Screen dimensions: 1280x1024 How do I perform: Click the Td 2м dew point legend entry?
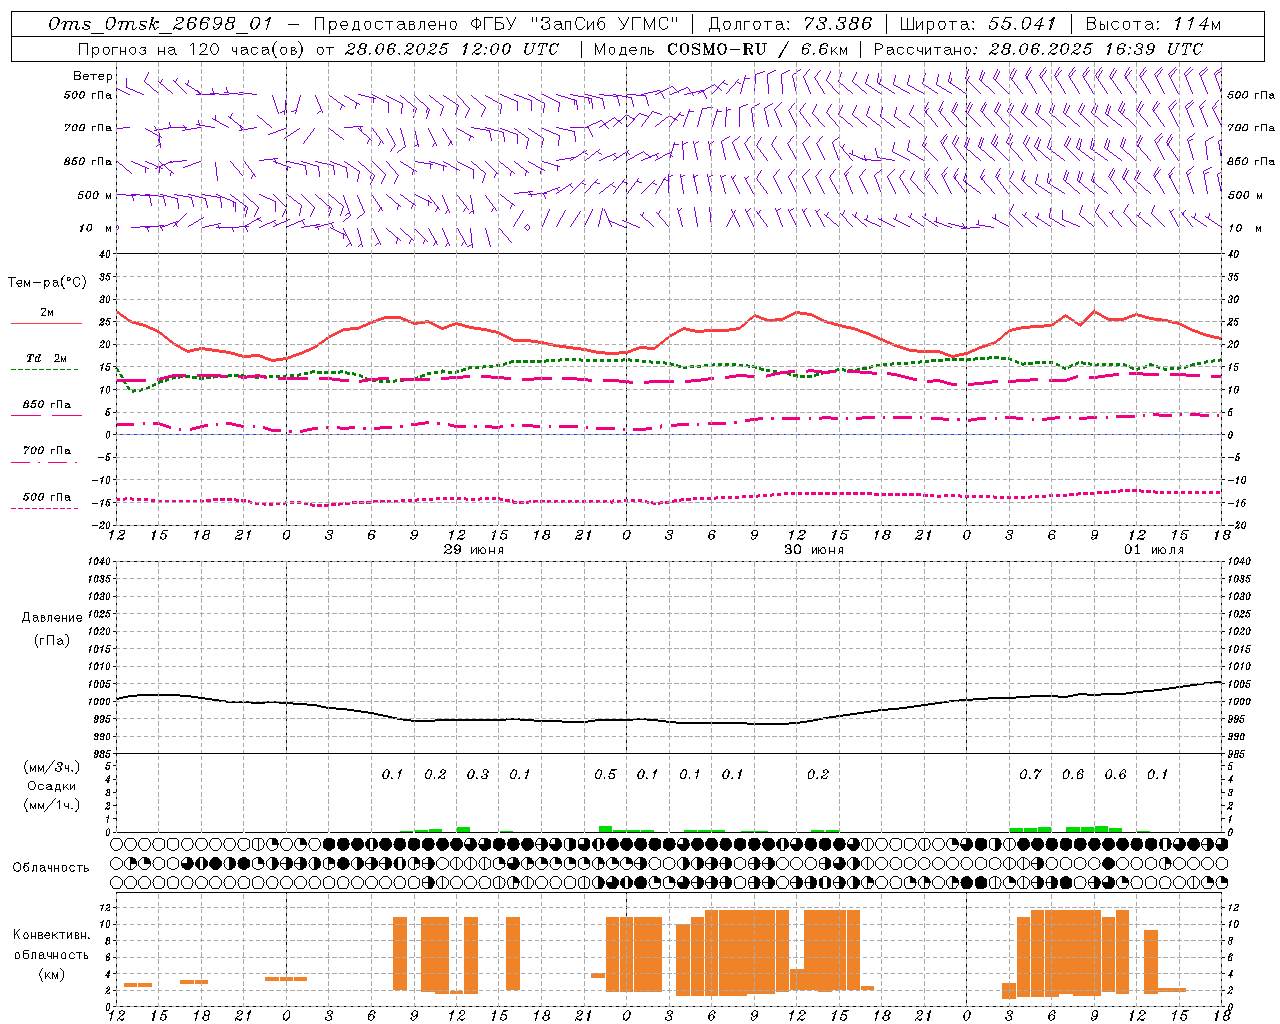[47, 358]
